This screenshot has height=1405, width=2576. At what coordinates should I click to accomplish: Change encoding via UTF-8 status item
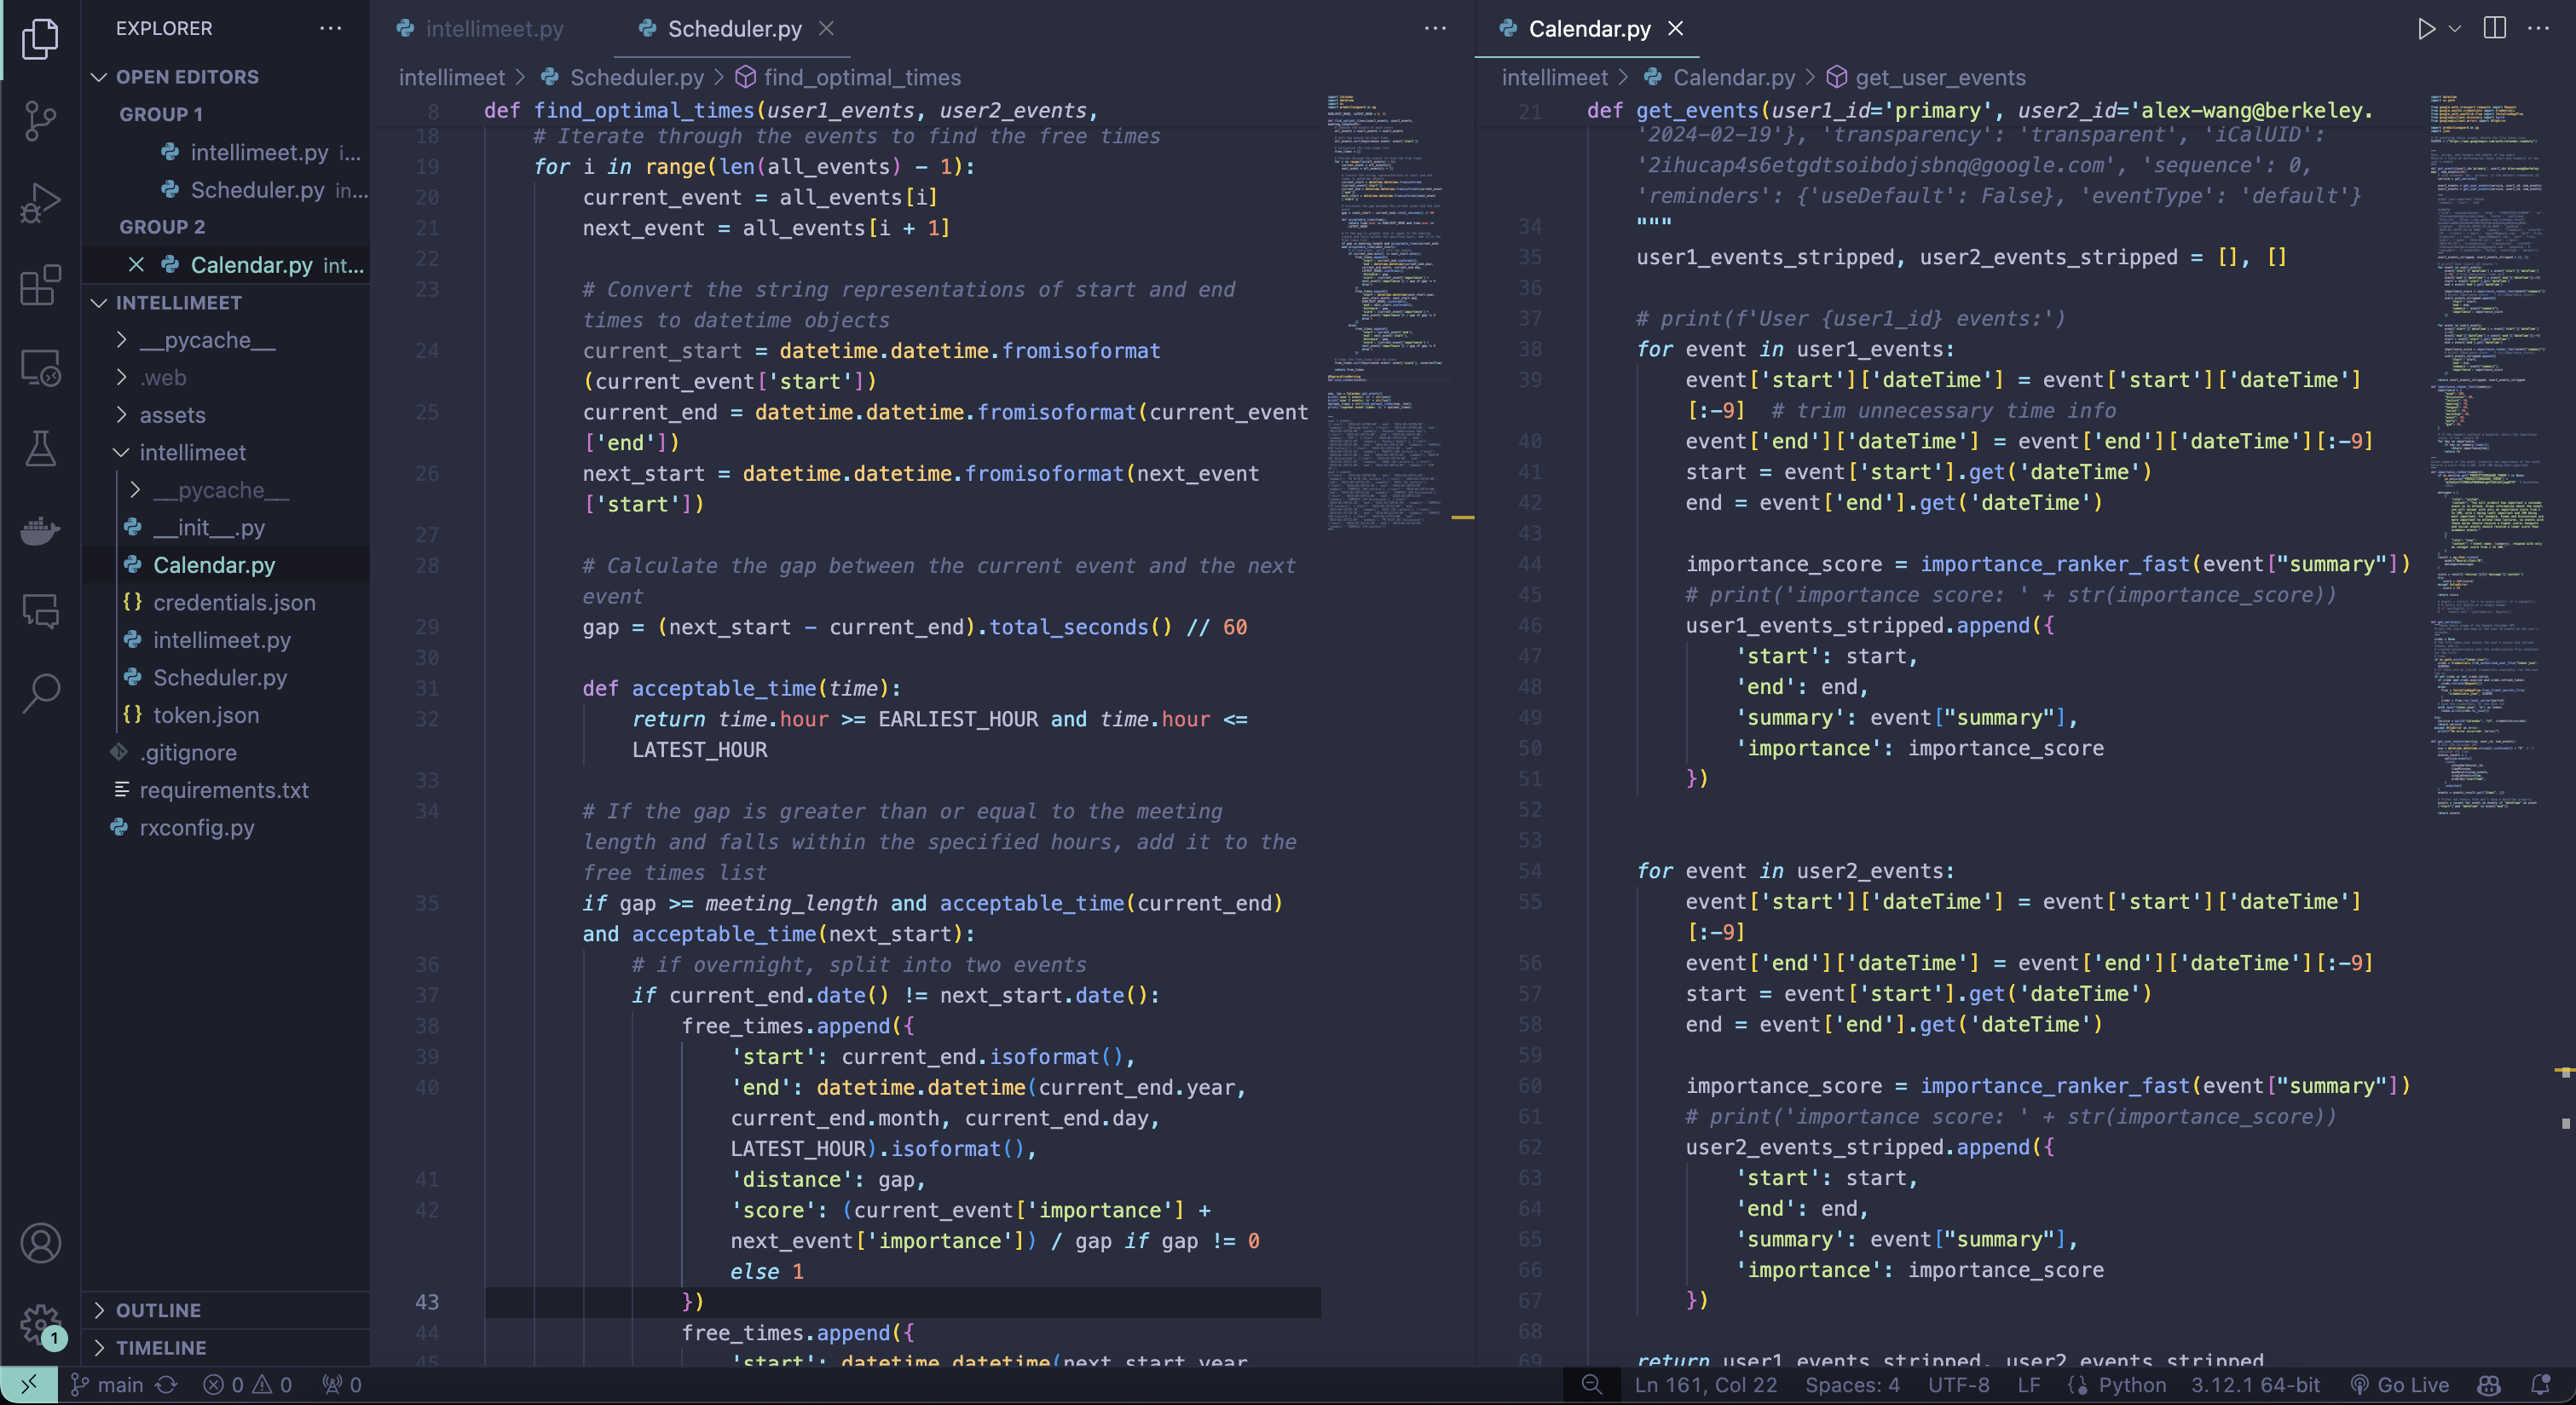[1958, 1385]
